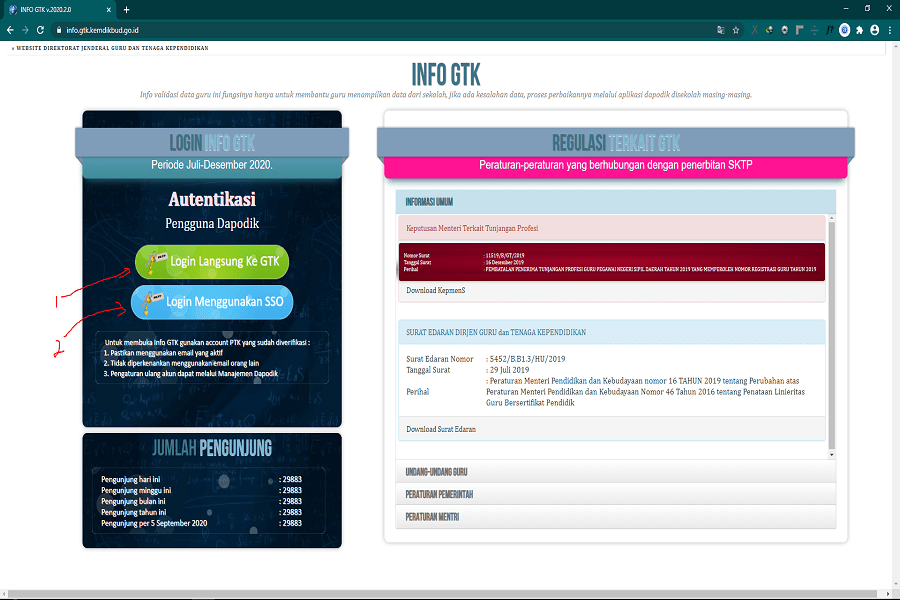Click the Download Surat Edaran link
The image size is (900, 600).
point(441,429)
